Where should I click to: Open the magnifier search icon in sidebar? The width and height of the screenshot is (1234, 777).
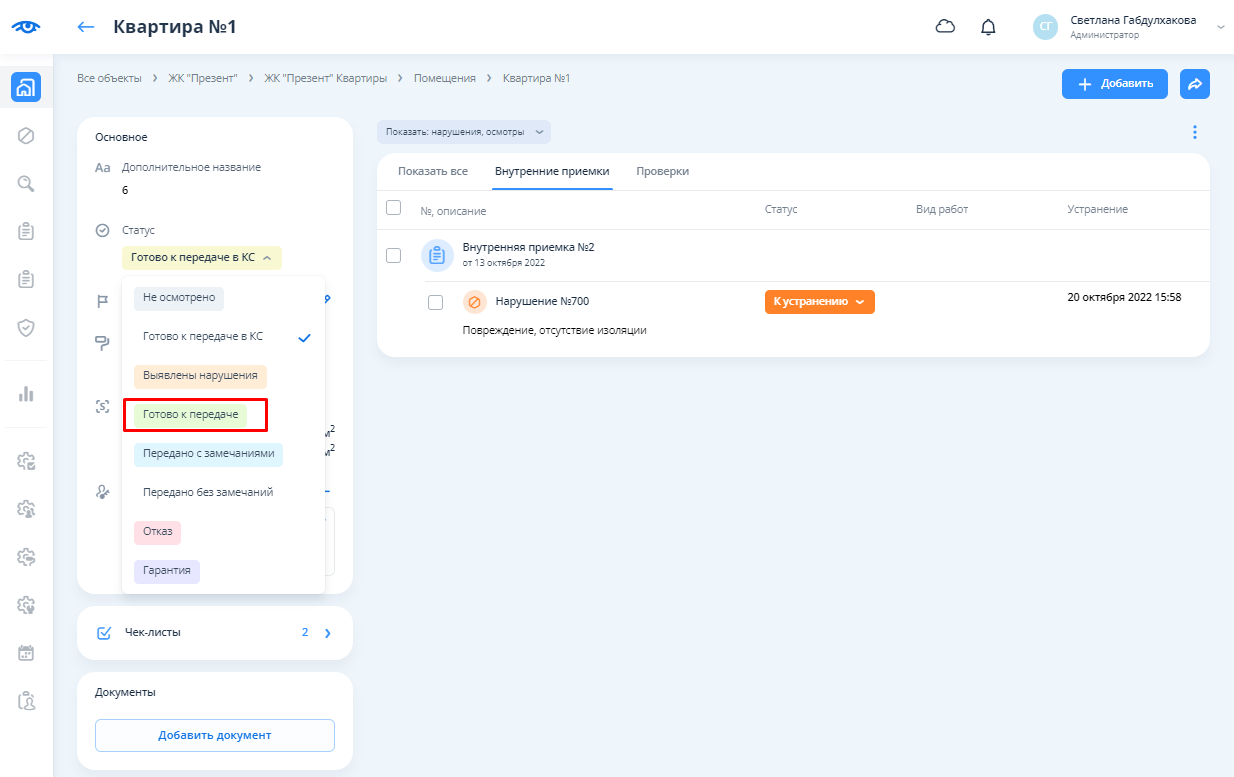coord(27,183)
